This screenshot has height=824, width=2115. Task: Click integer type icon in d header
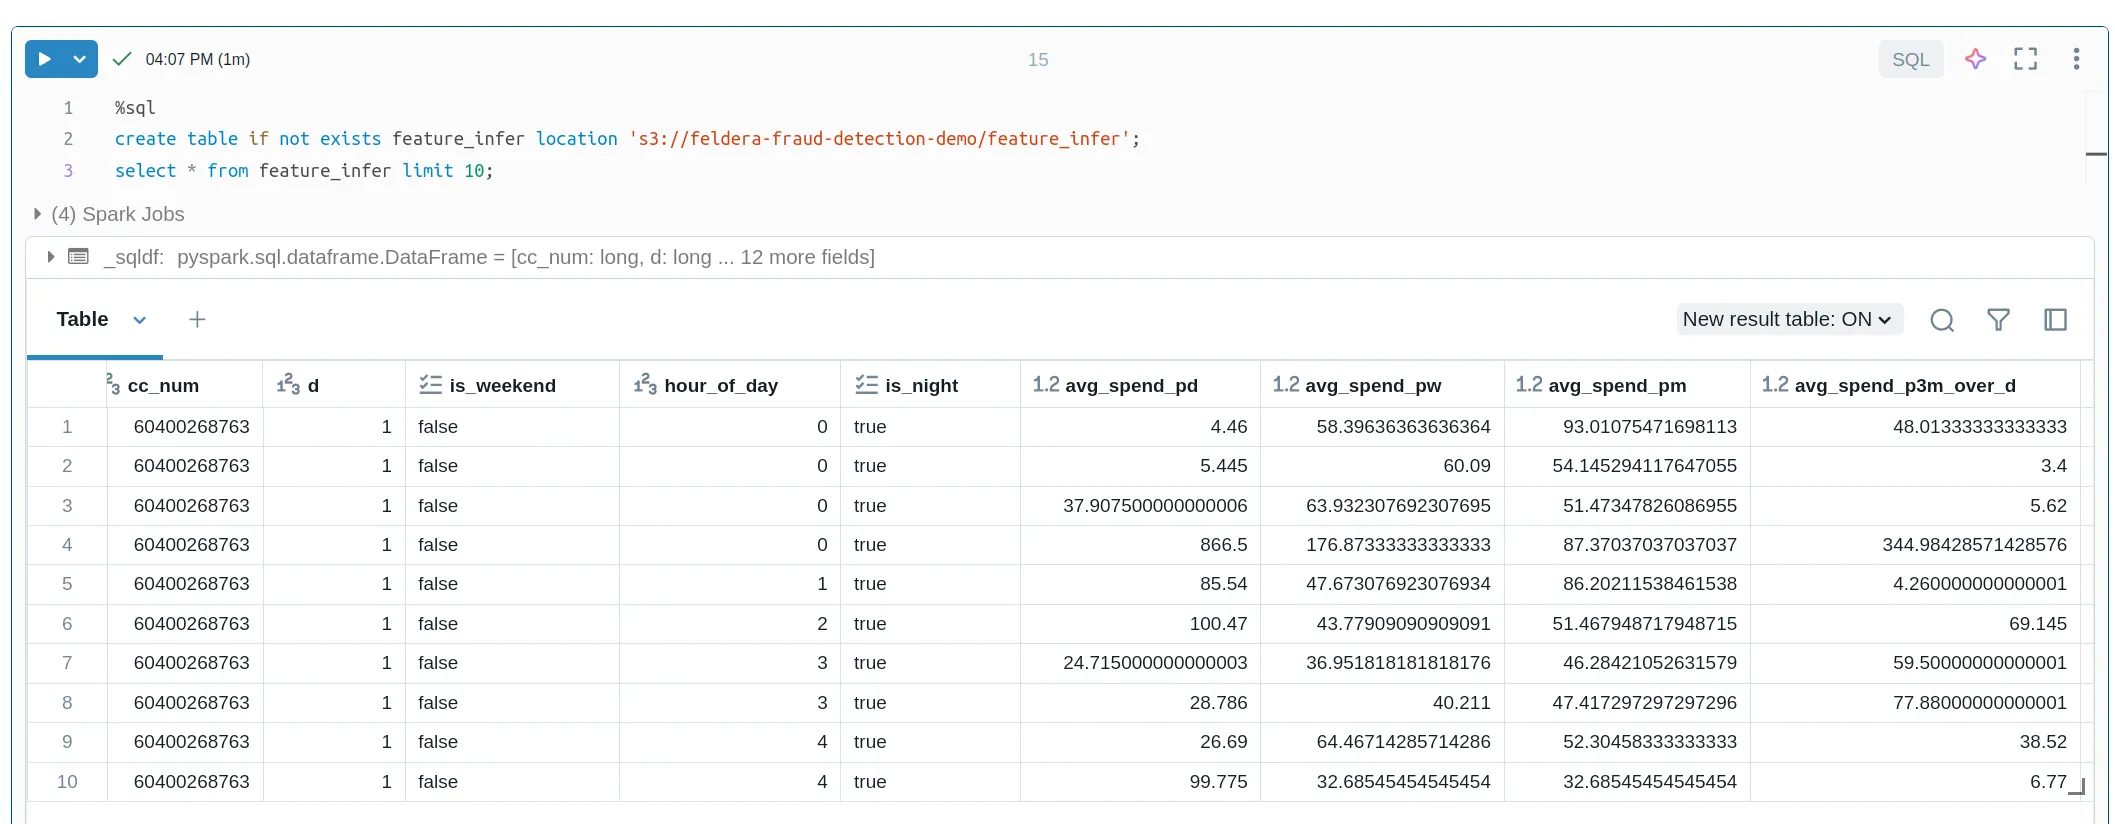coord(288,385)
